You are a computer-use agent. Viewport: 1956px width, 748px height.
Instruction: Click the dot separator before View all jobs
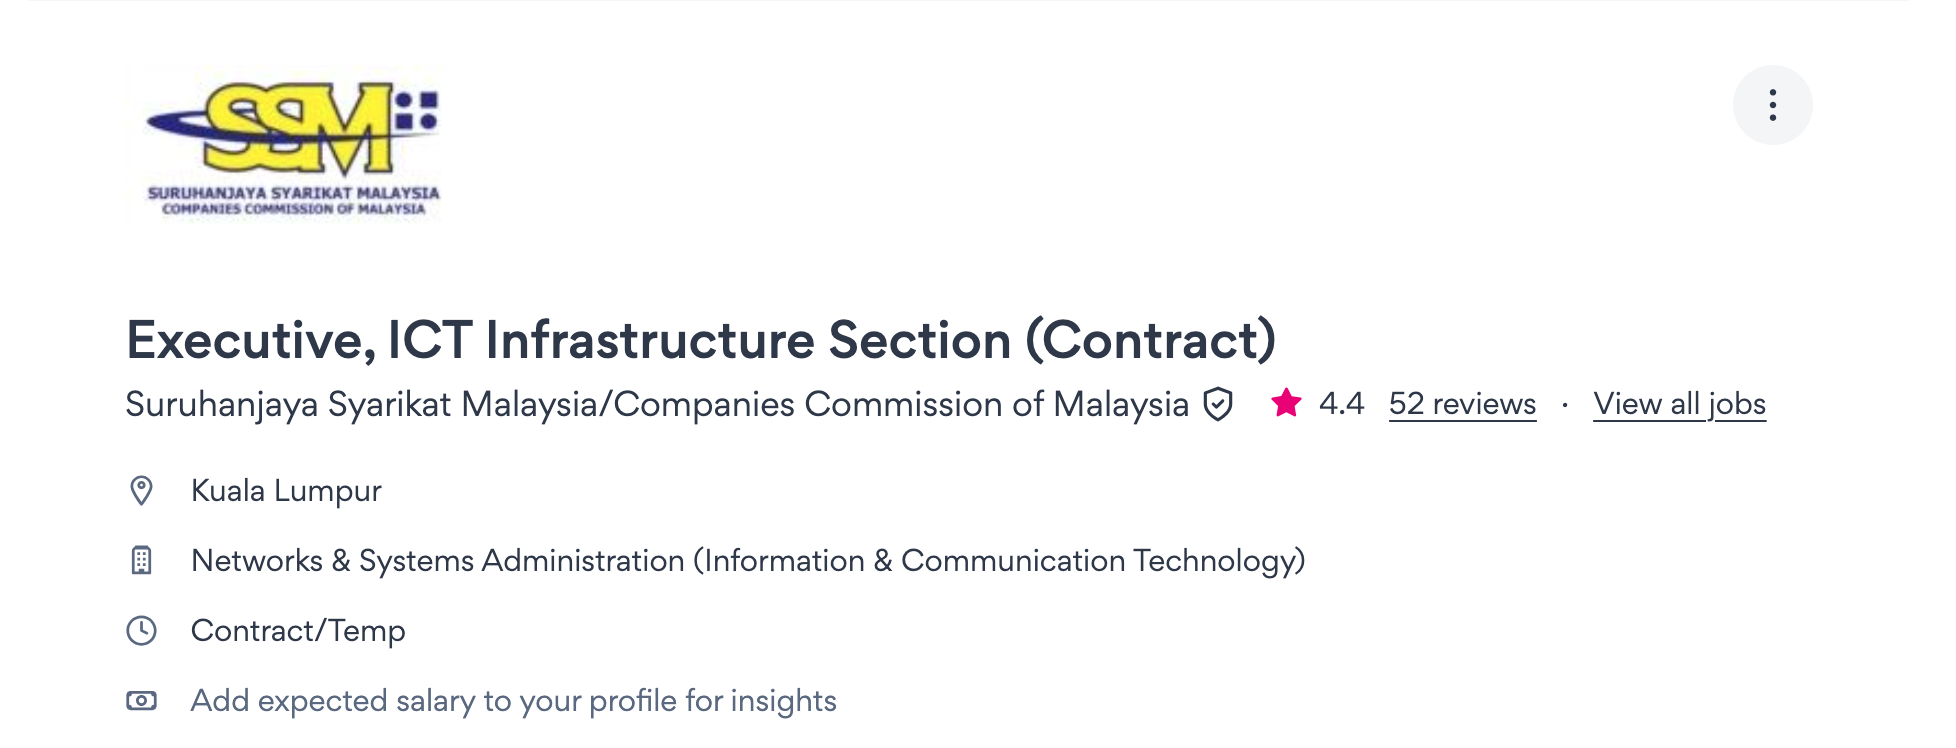1565,405
